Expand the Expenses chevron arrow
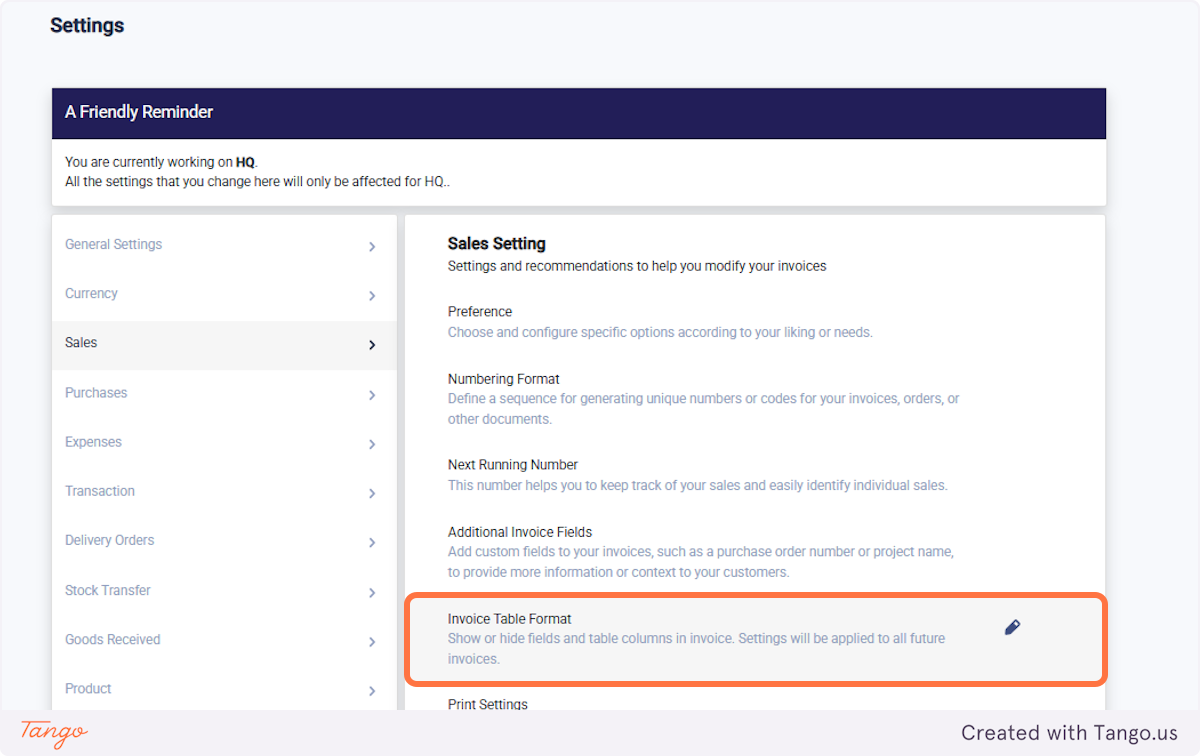The width and height of the screenshot is (1200, 756). [372, 444]
